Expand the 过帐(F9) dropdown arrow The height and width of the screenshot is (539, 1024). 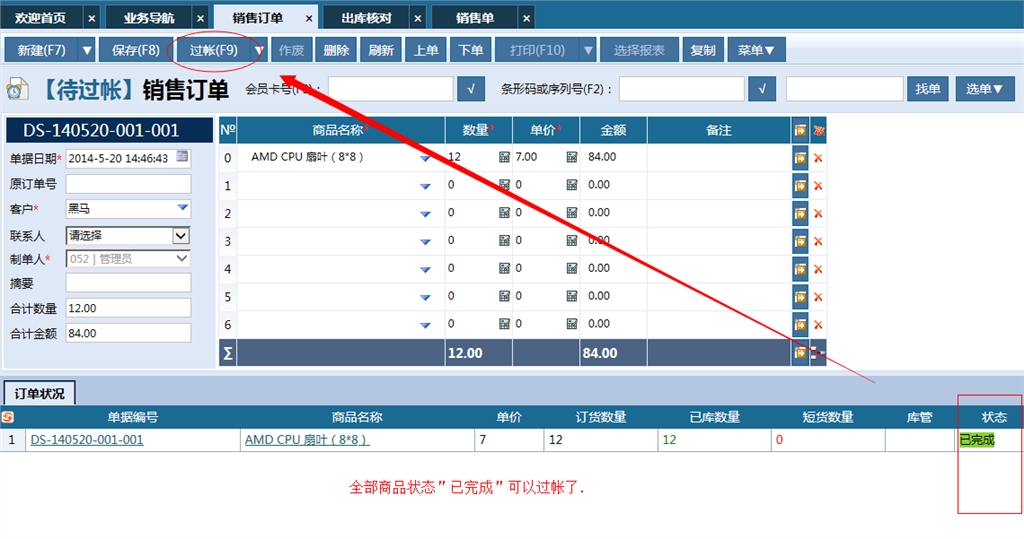coord(259,50)
